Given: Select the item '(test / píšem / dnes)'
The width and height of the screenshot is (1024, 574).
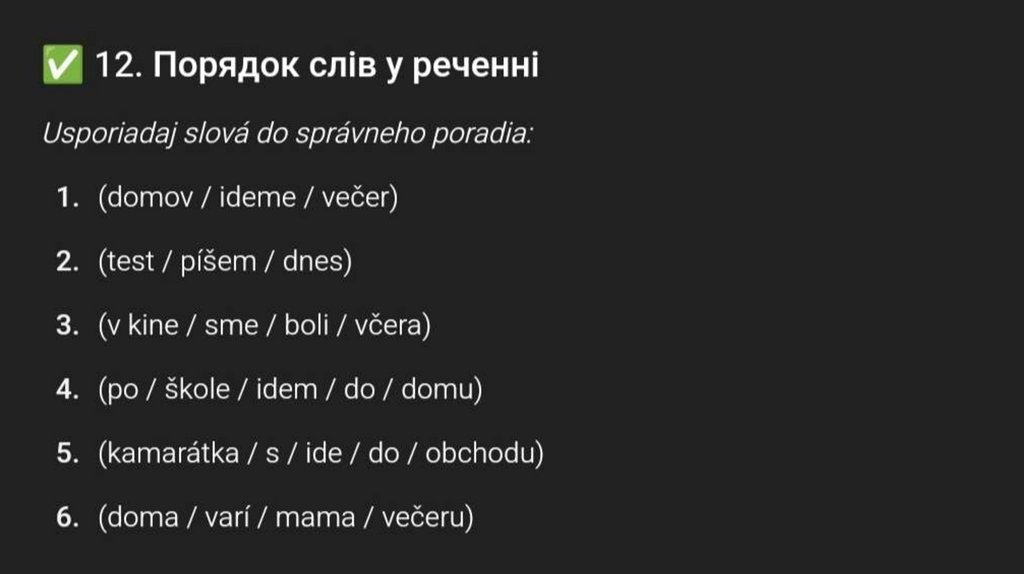Looking at the screenshot, I should tap(225, 262).
